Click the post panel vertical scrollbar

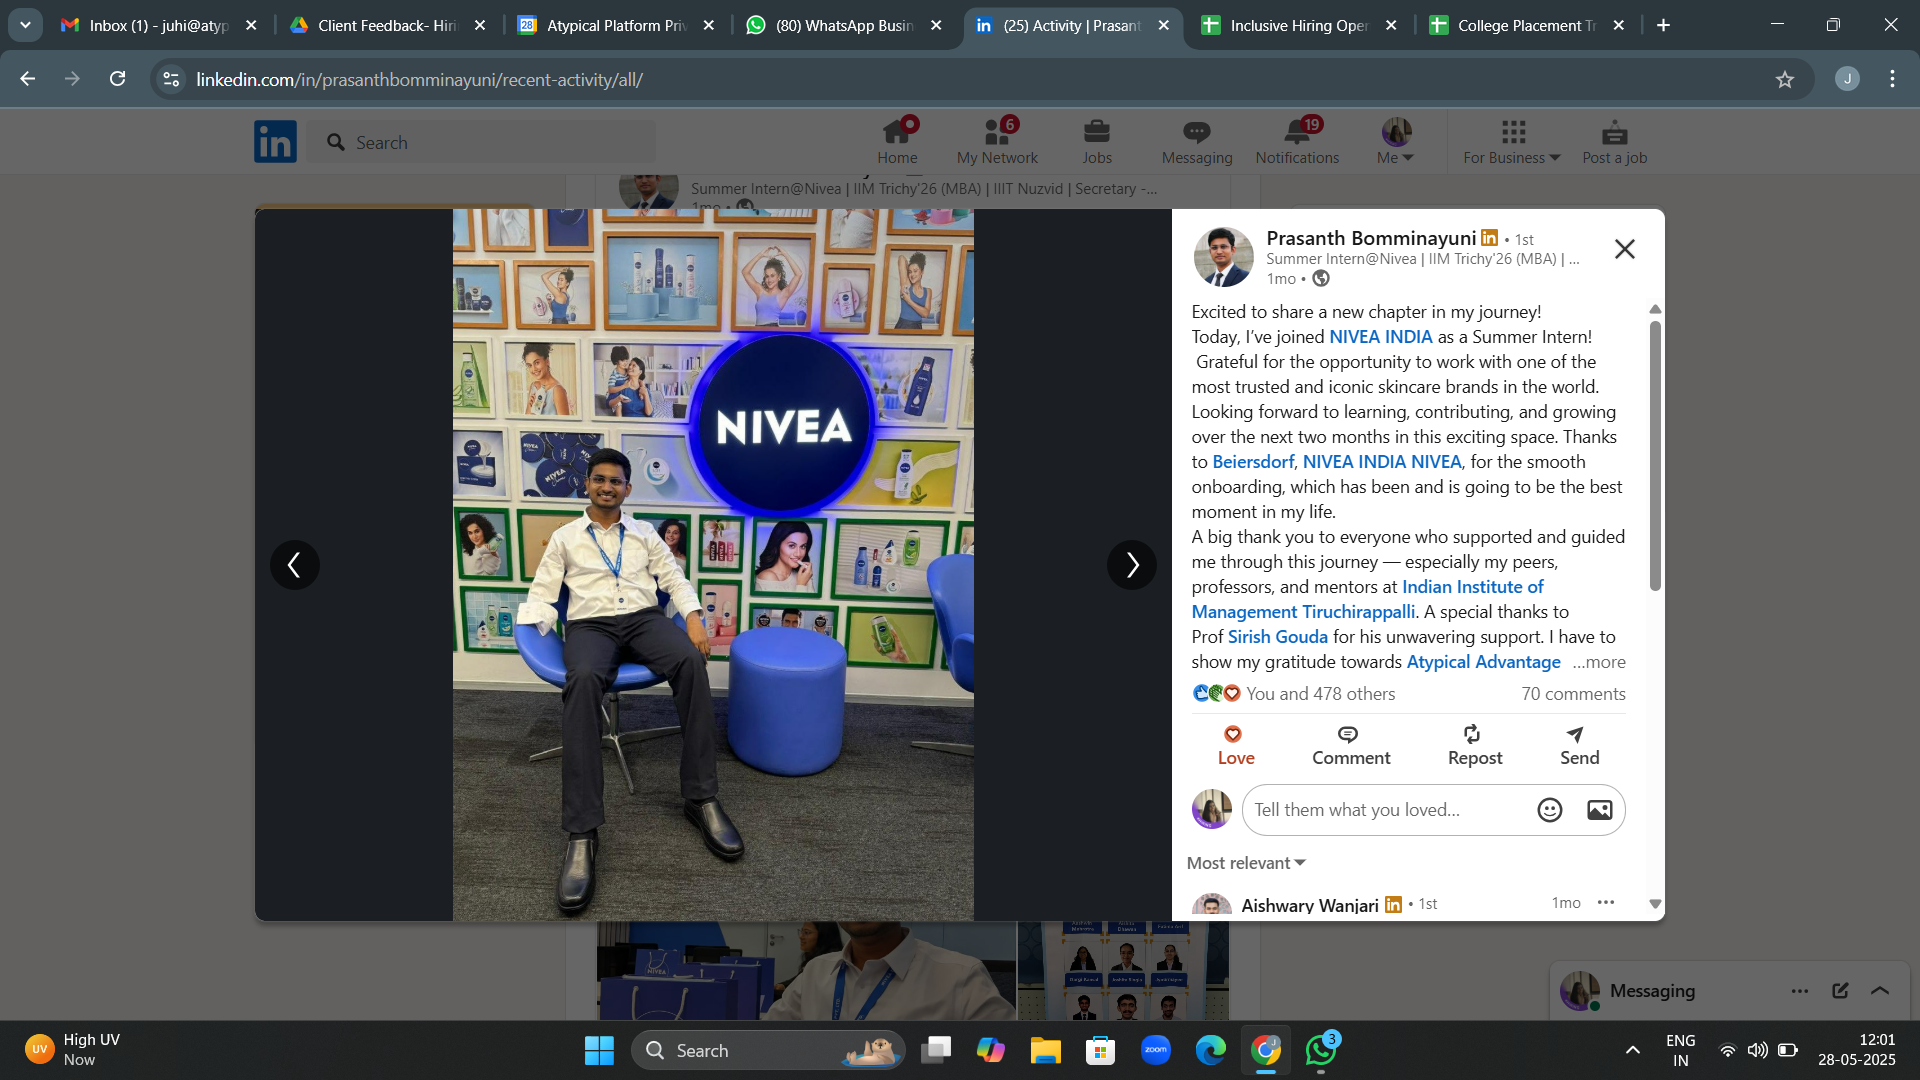[x=1655, y=455]
